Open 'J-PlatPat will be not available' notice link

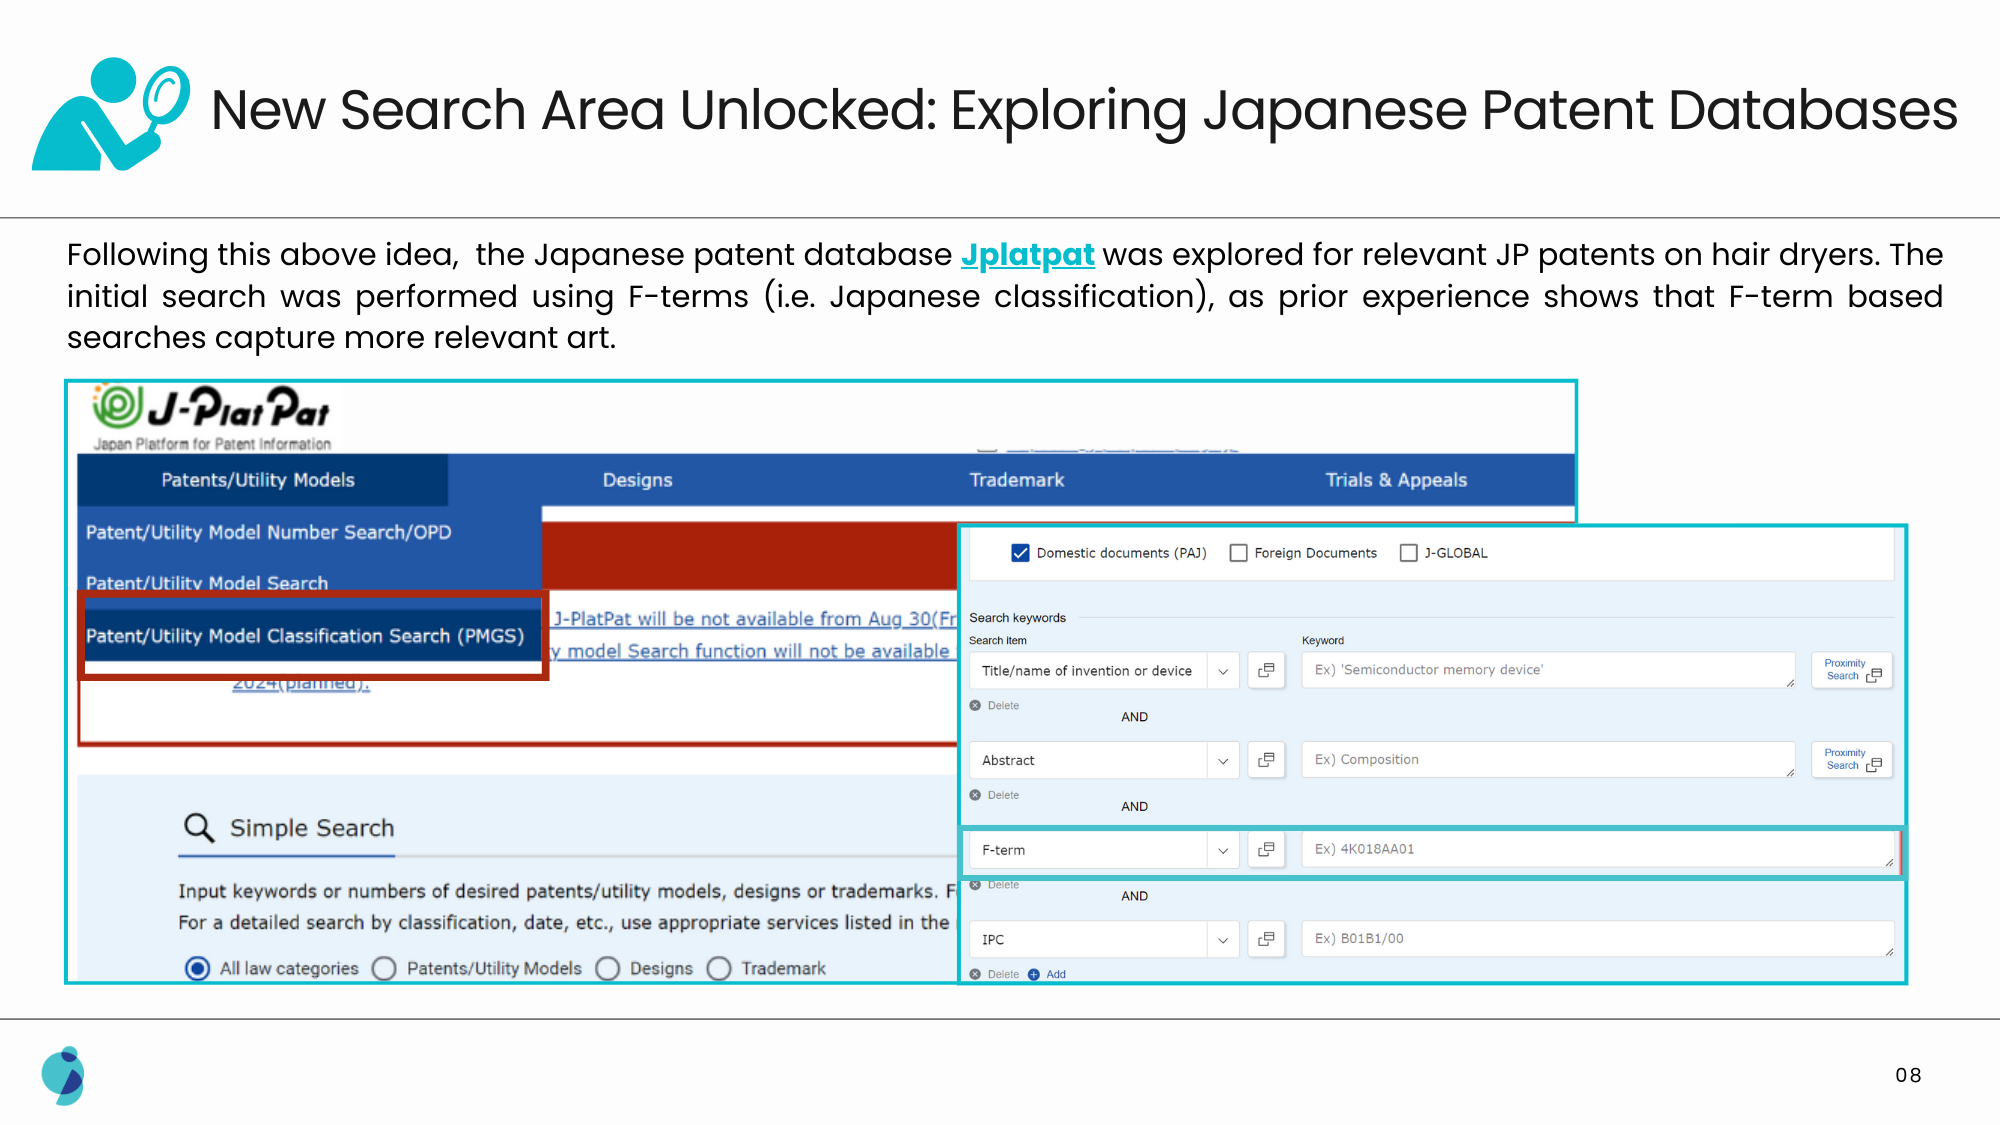coord(755,619)
